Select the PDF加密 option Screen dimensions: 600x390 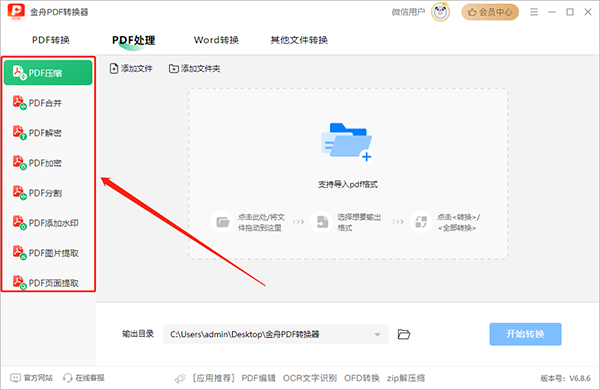[x=48, y=163]
